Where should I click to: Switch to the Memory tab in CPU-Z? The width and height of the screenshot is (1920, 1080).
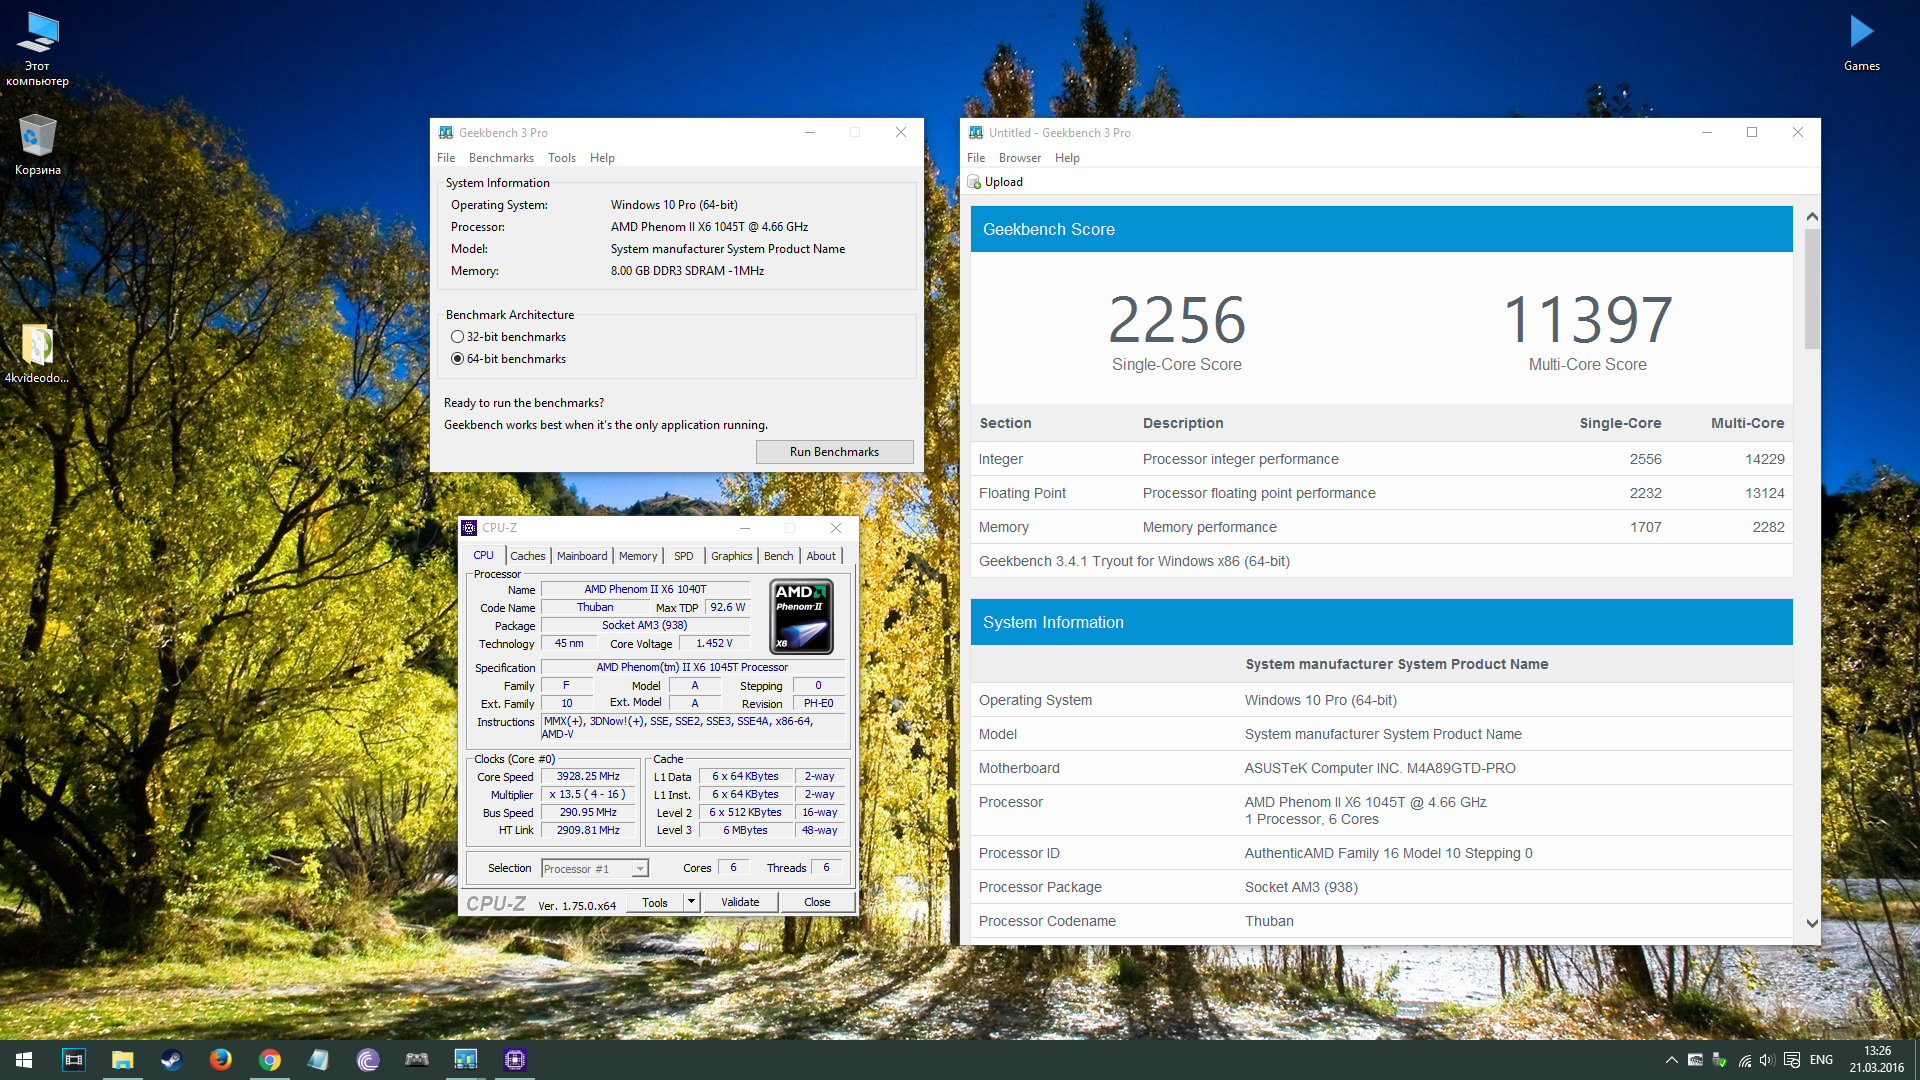pyautogui.click(x=638, y=556)
